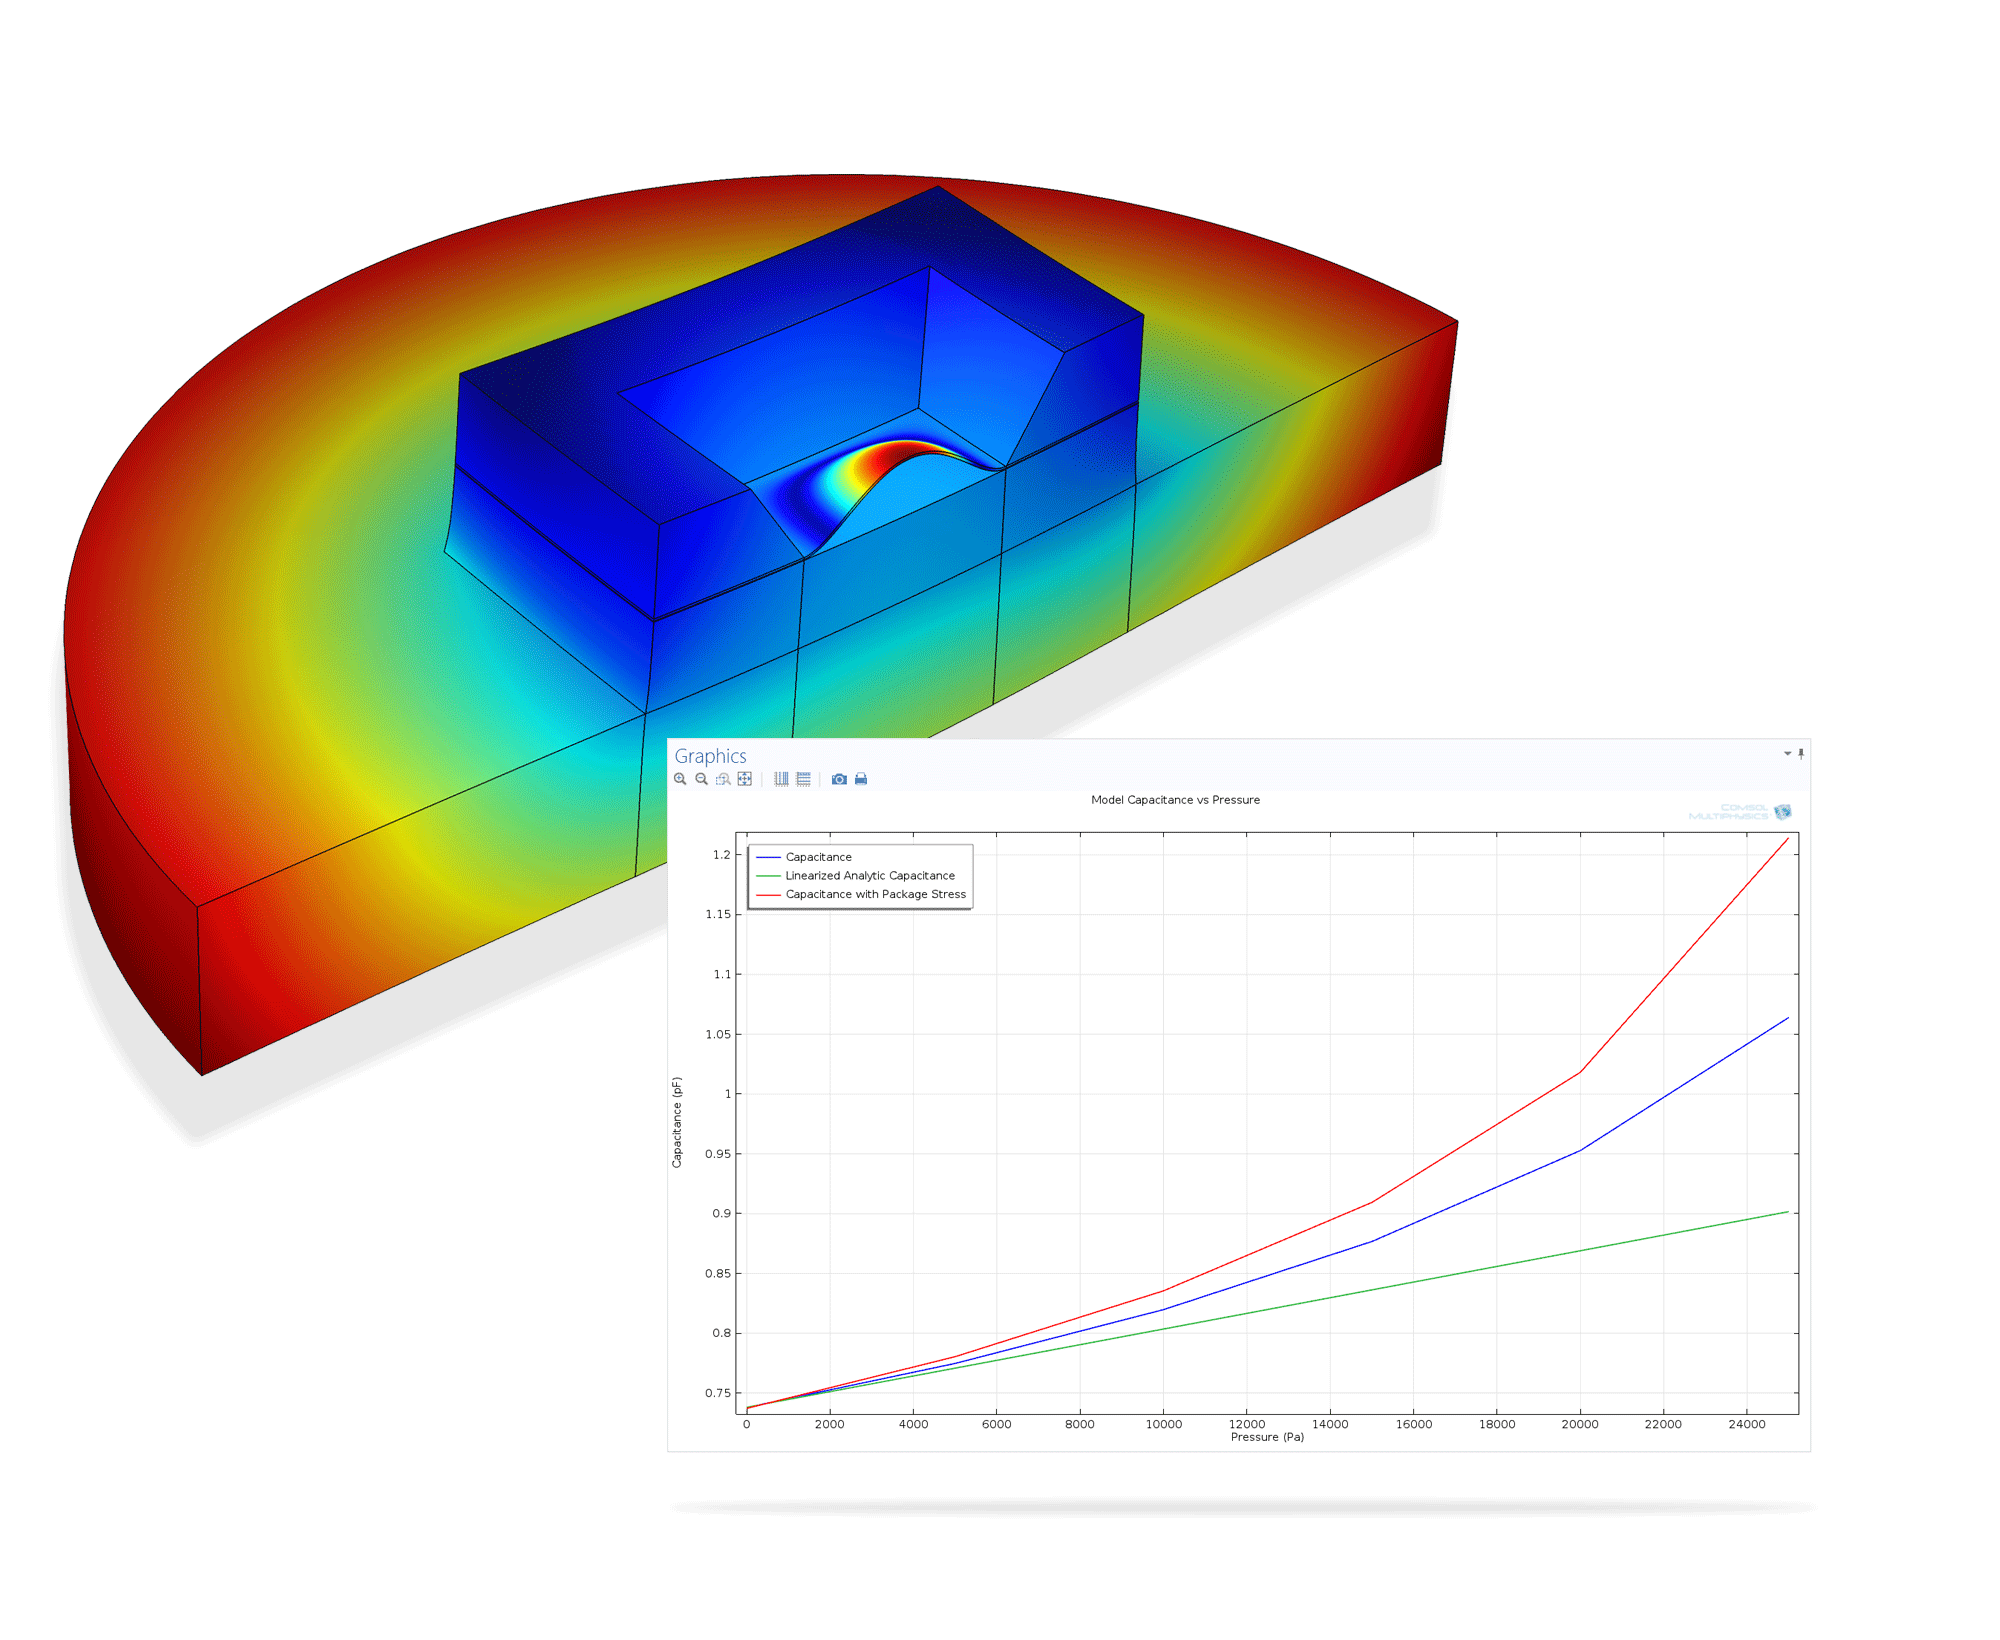
Task: Click the Model Capacitance vs Pressure title
Action: tap(1175, 800)
